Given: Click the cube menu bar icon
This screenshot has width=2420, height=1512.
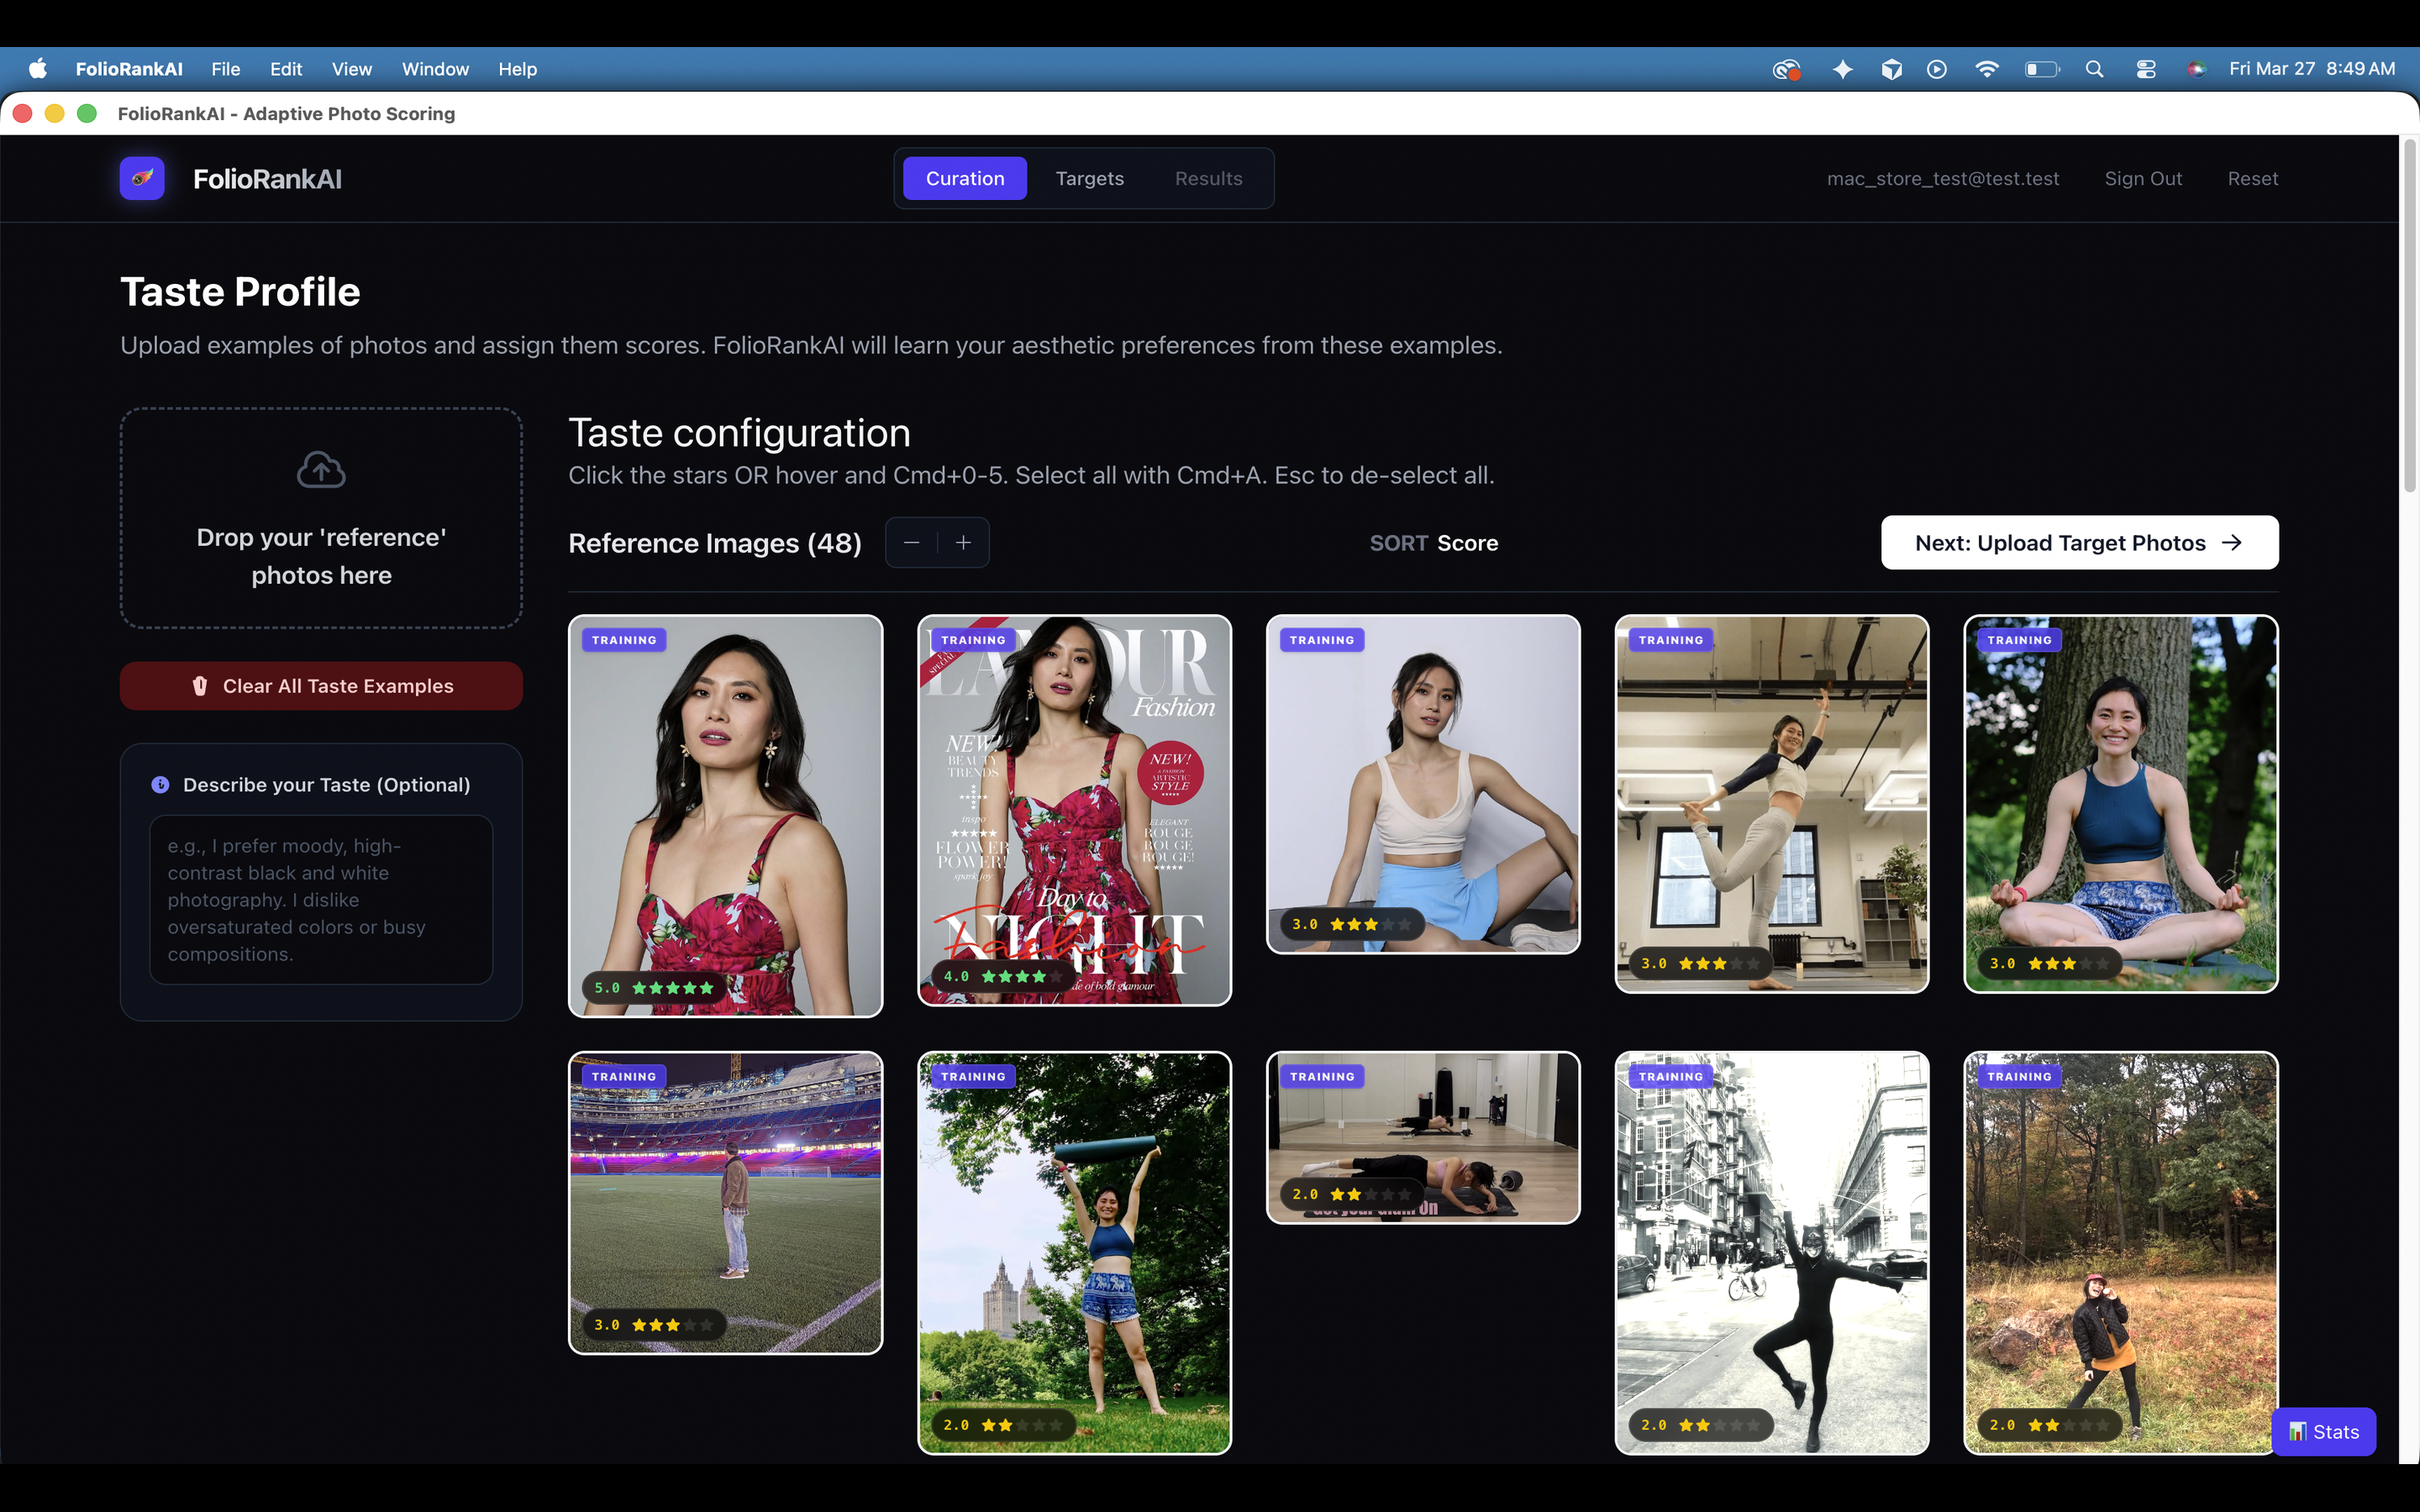Looking at the screenshot, I should click(1891, 69).
